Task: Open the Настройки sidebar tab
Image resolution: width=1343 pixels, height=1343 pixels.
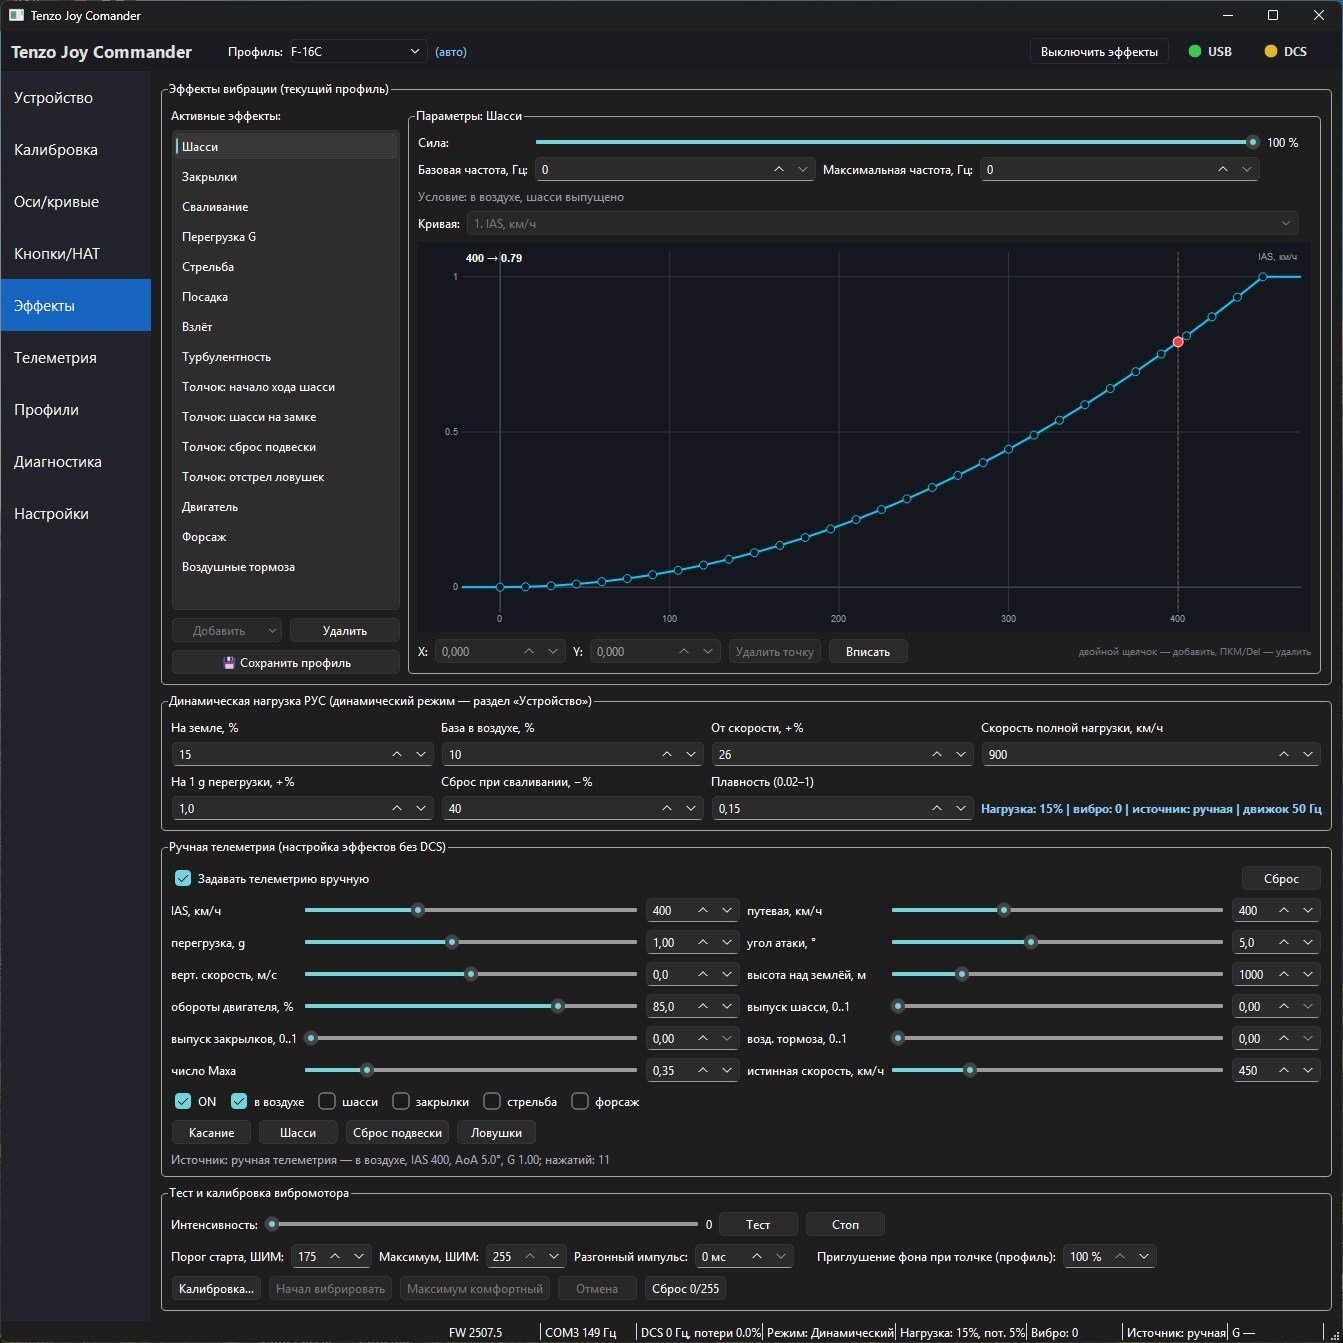Action: point(76,514)
